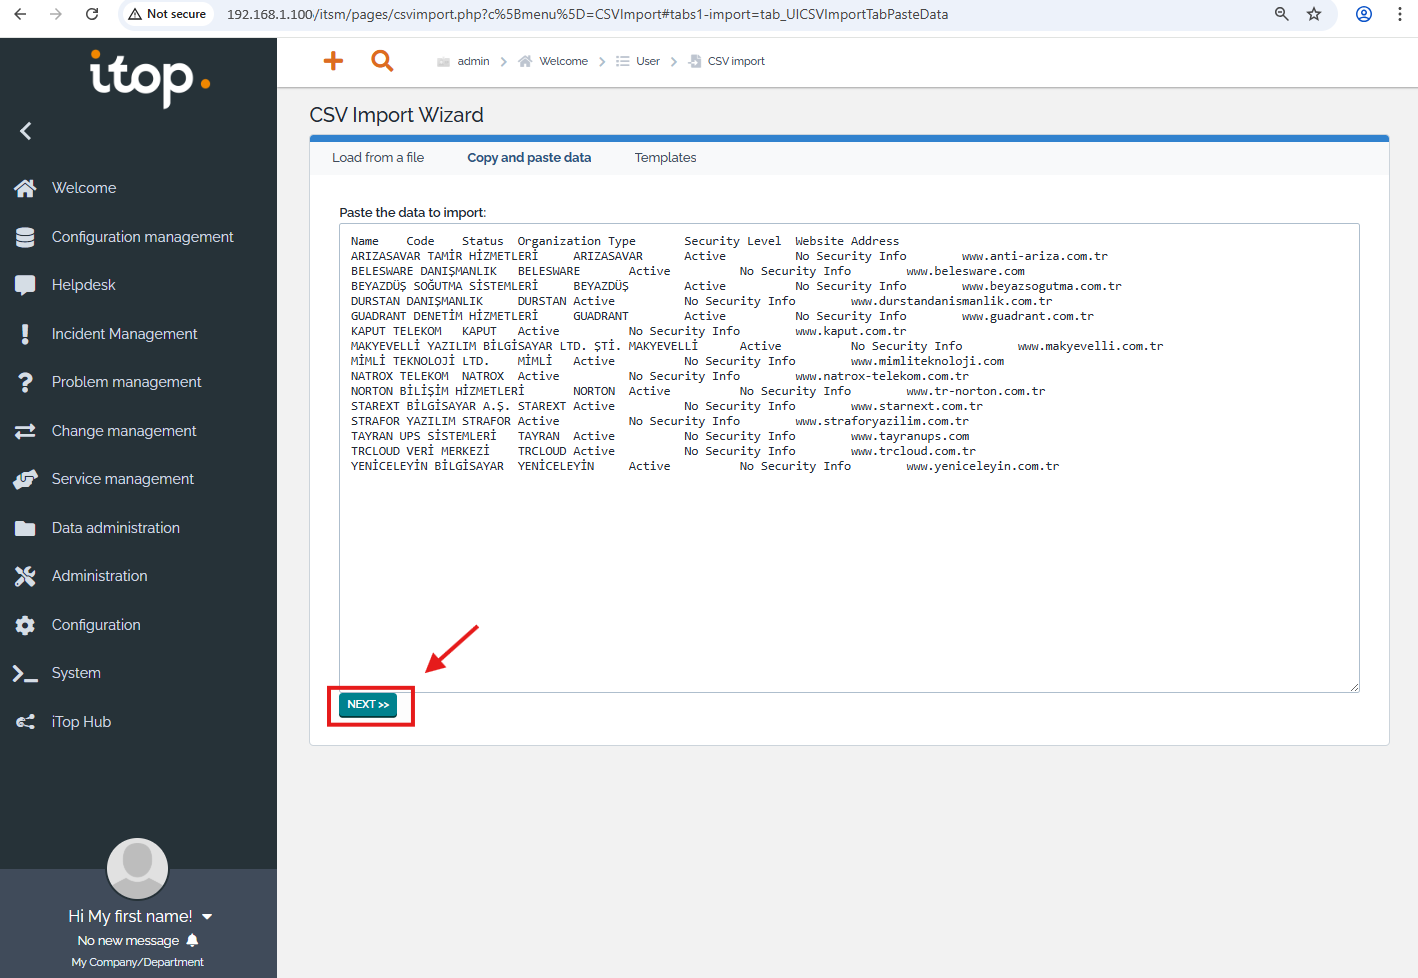Click the Not secure warning badge

pos(166,14)
